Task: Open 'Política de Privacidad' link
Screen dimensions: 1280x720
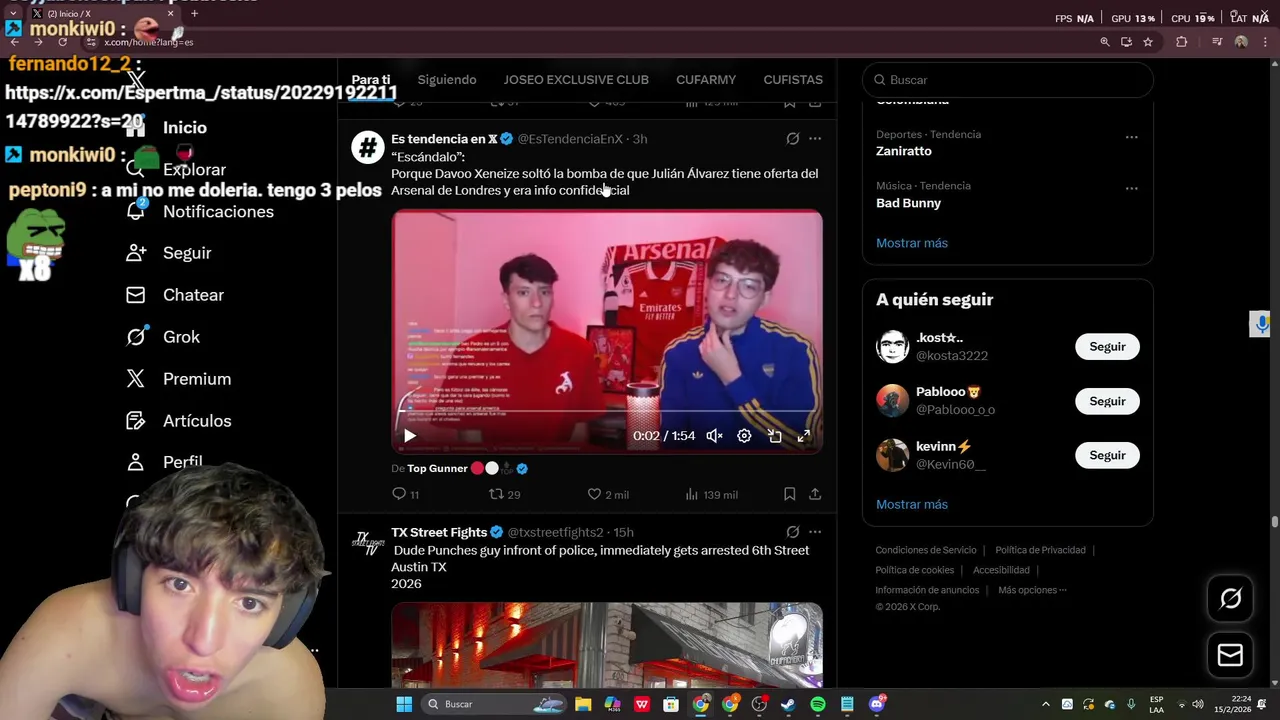Action: [1040, 550]
